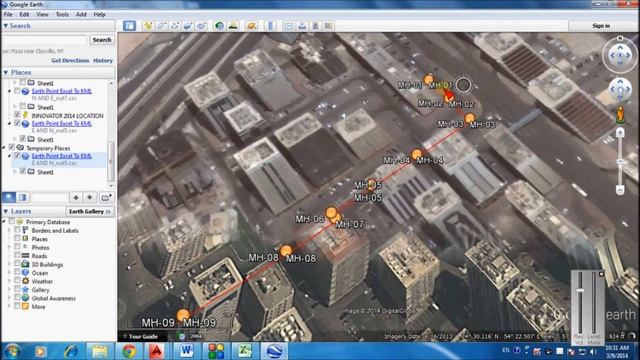Collapse the Temporary Places tree node
Image resolution: width=640 pixels, height=360 pixels.
(4, 147)
